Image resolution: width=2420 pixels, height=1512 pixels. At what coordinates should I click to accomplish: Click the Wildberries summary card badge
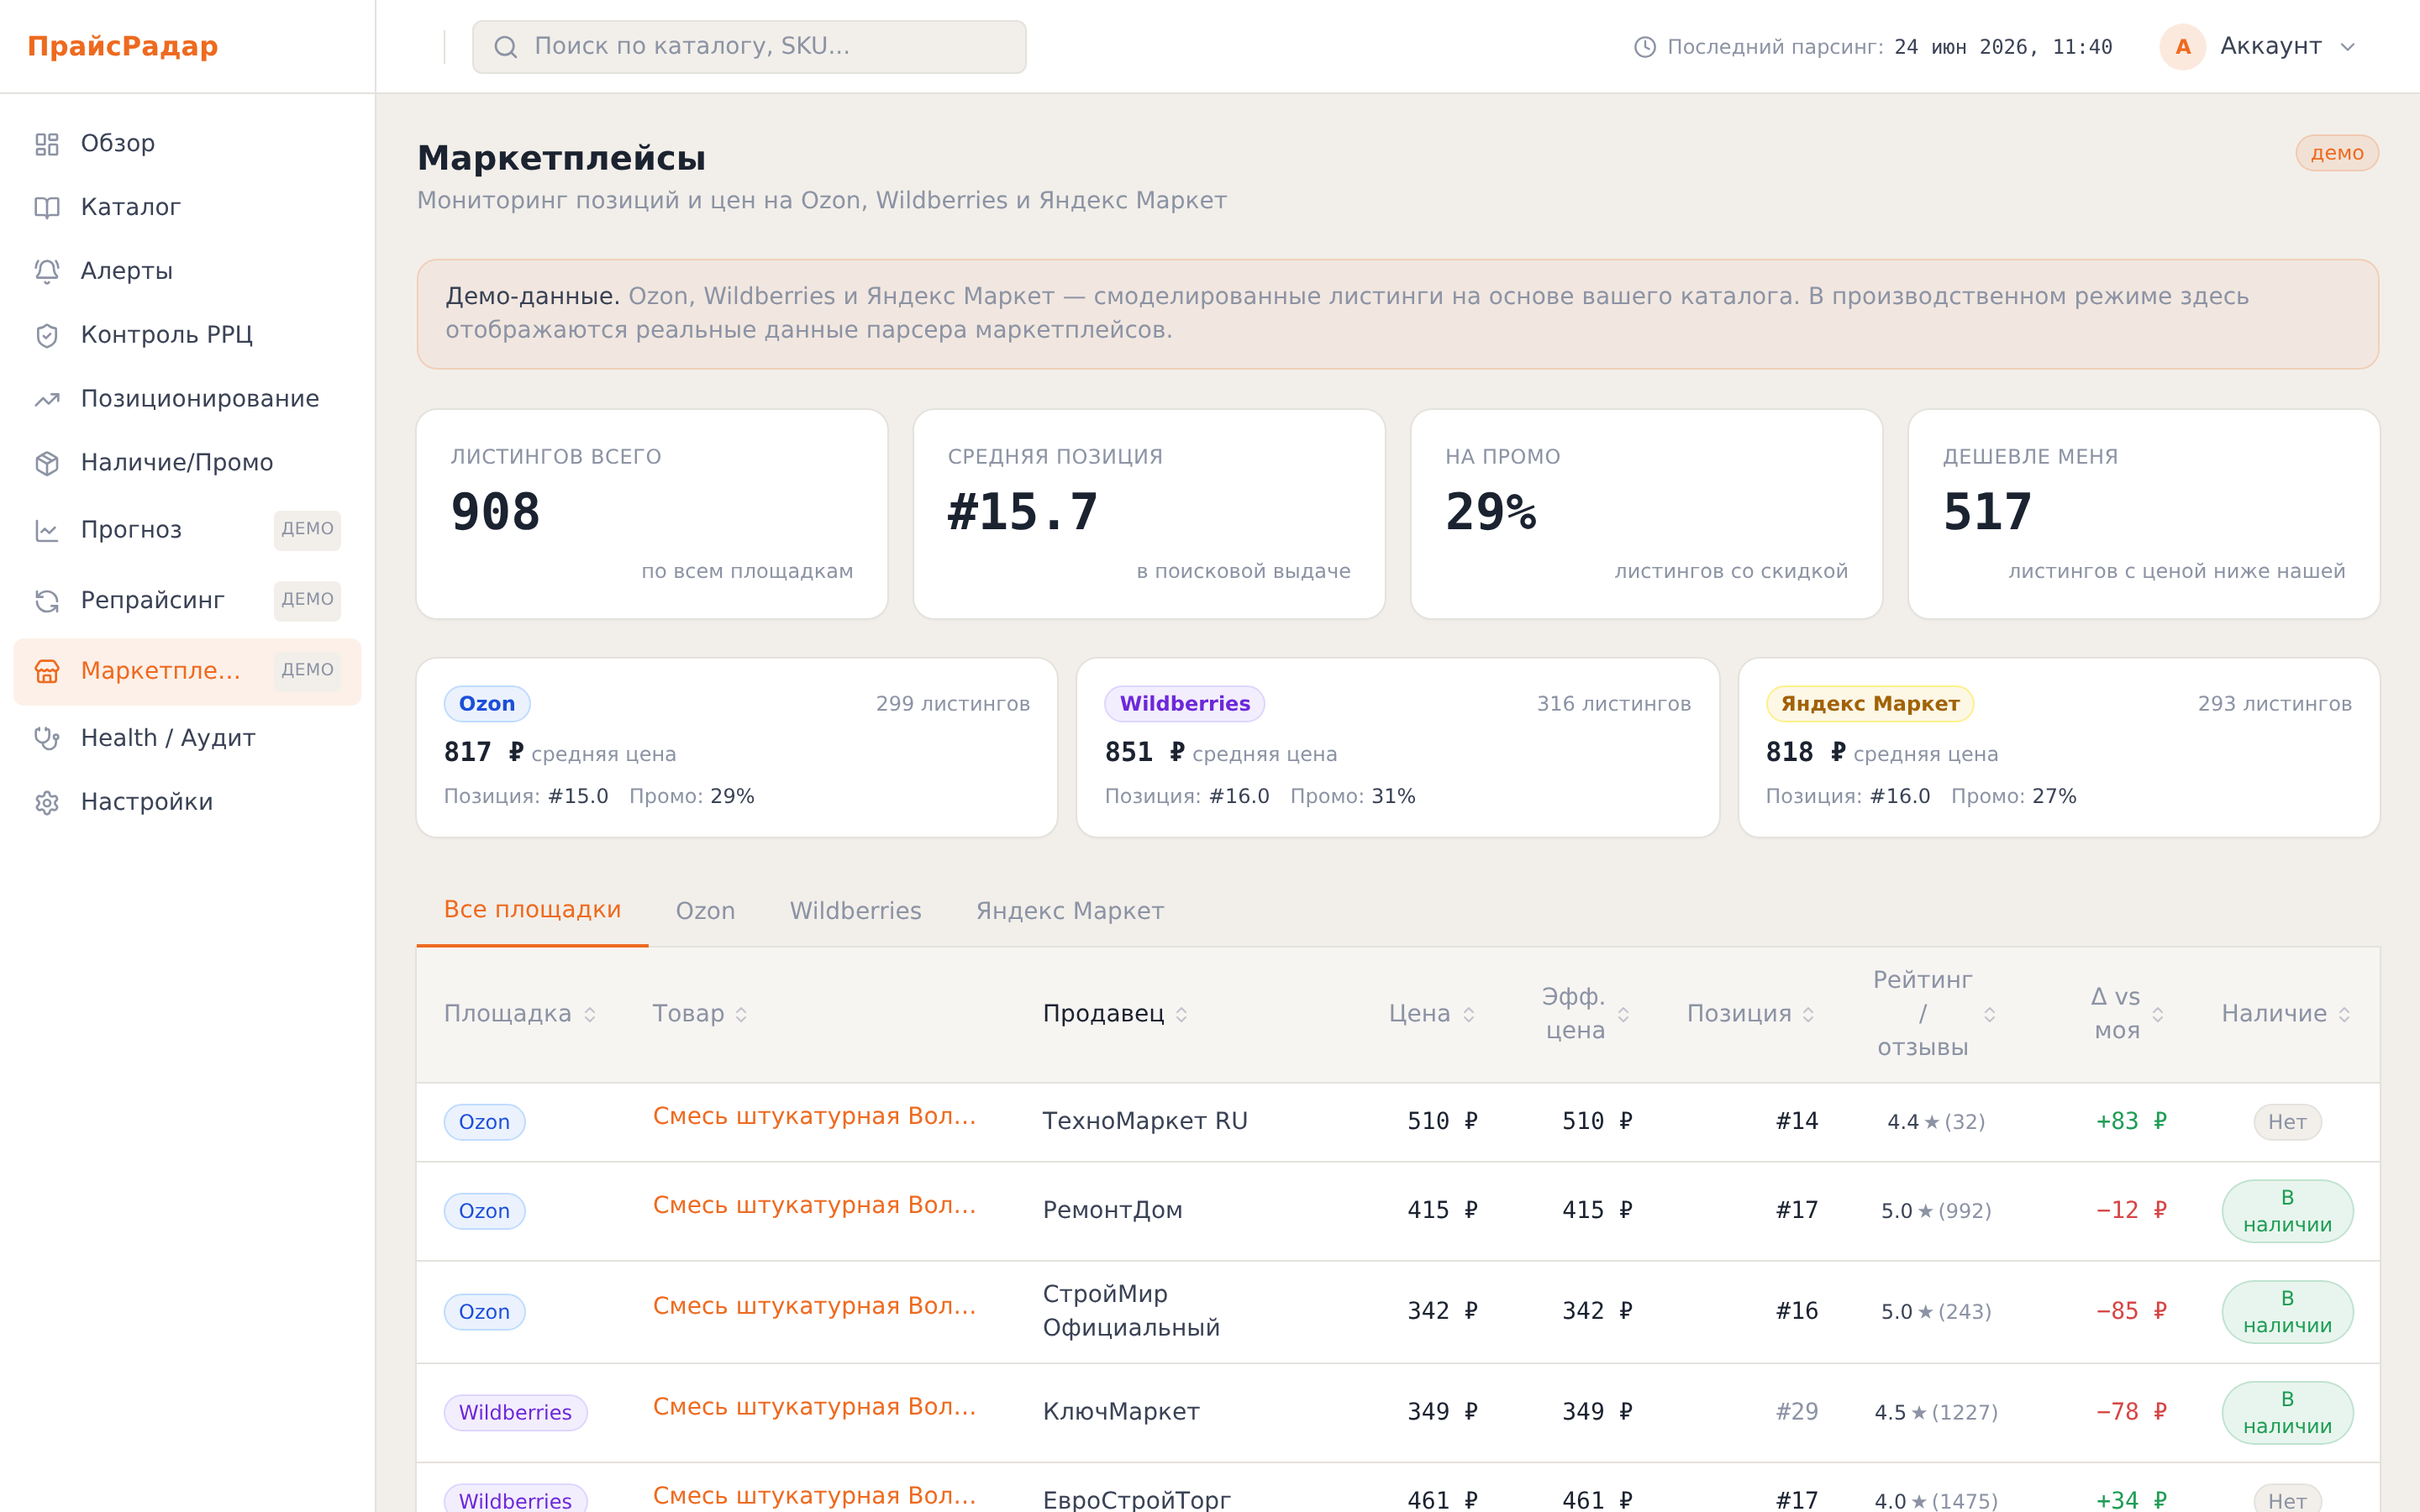(1184, 704)
